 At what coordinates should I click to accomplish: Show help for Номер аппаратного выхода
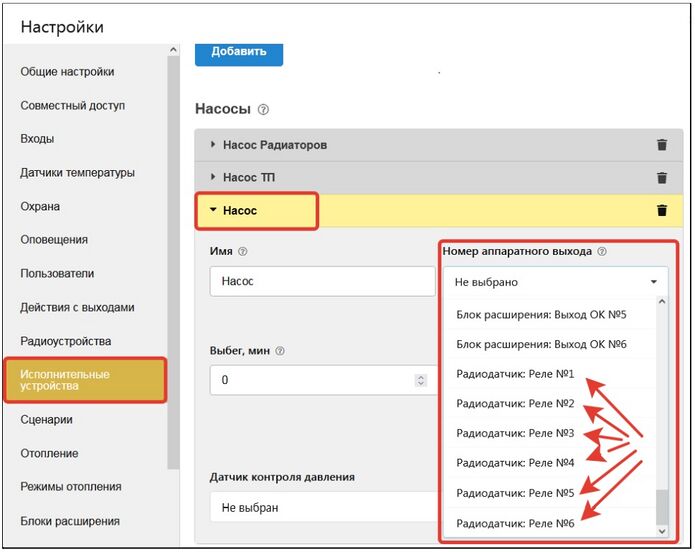602,252
